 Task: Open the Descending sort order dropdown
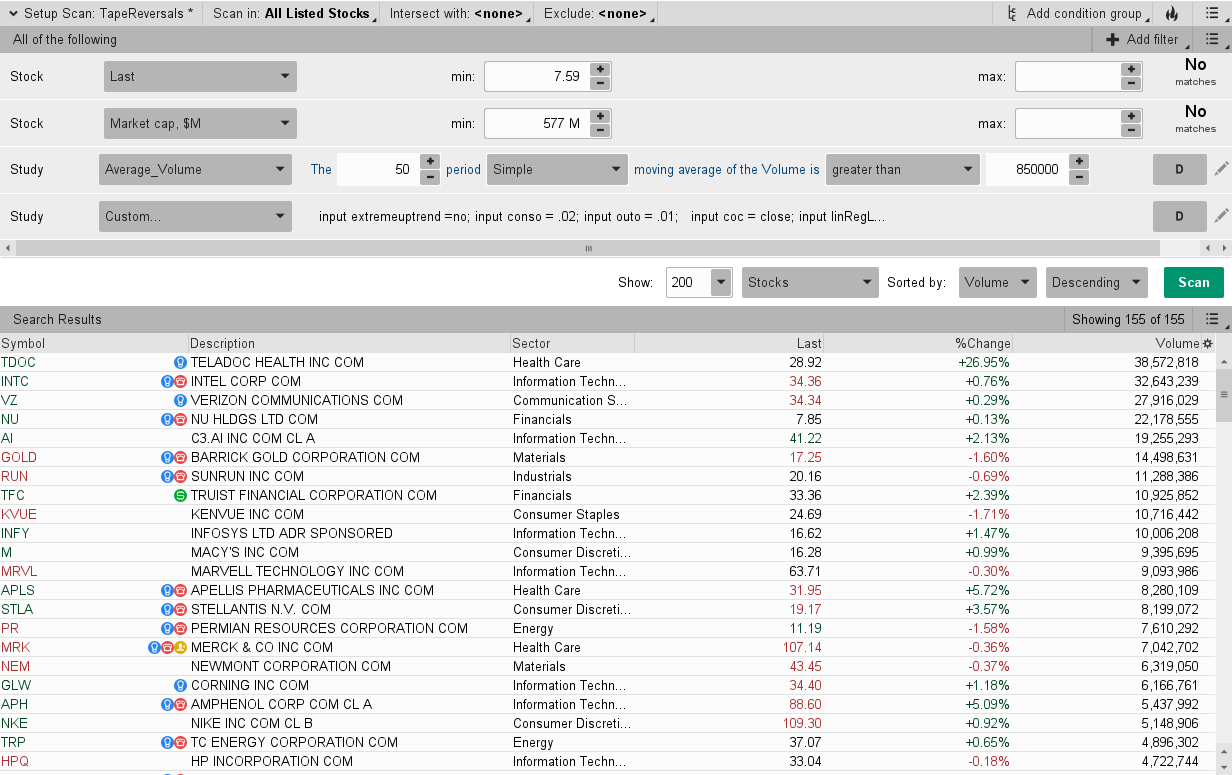1097,282
